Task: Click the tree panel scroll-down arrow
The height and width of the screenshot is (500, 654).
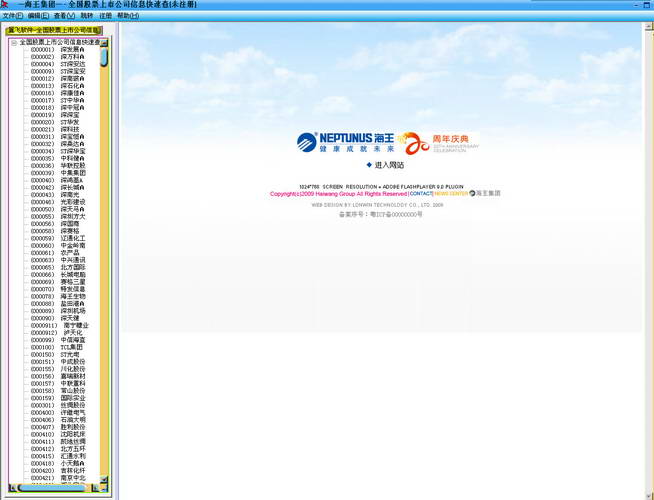Action: click(104, 480)
